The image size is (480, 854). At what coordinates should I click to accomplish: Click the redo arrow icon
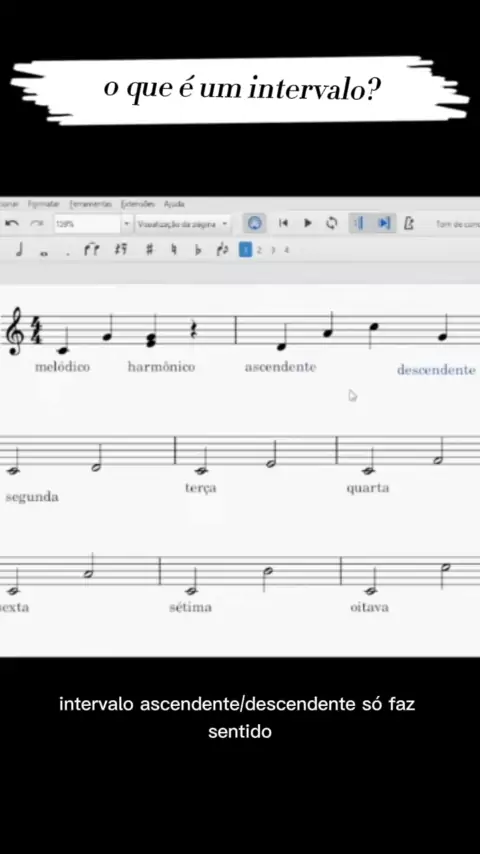click(x=37, y=223)
